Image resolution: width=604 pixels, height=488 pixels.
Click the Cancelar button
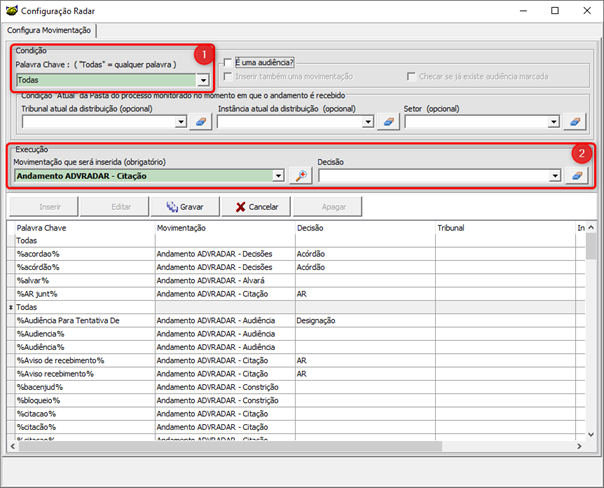point(256,207)
